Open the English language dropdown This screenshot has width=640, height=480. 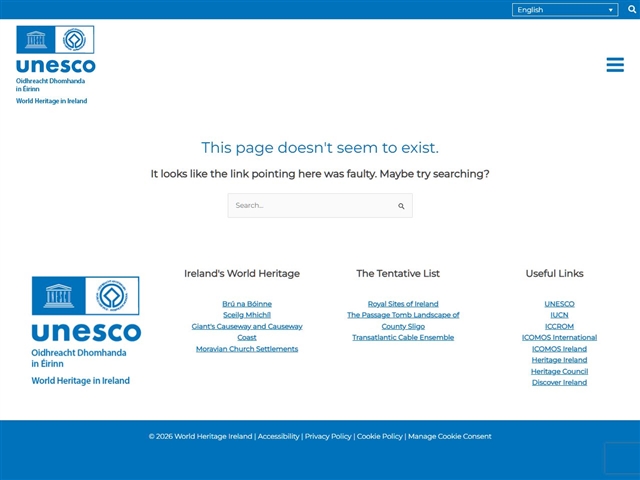pyautogui.click(x=565, y=10)
